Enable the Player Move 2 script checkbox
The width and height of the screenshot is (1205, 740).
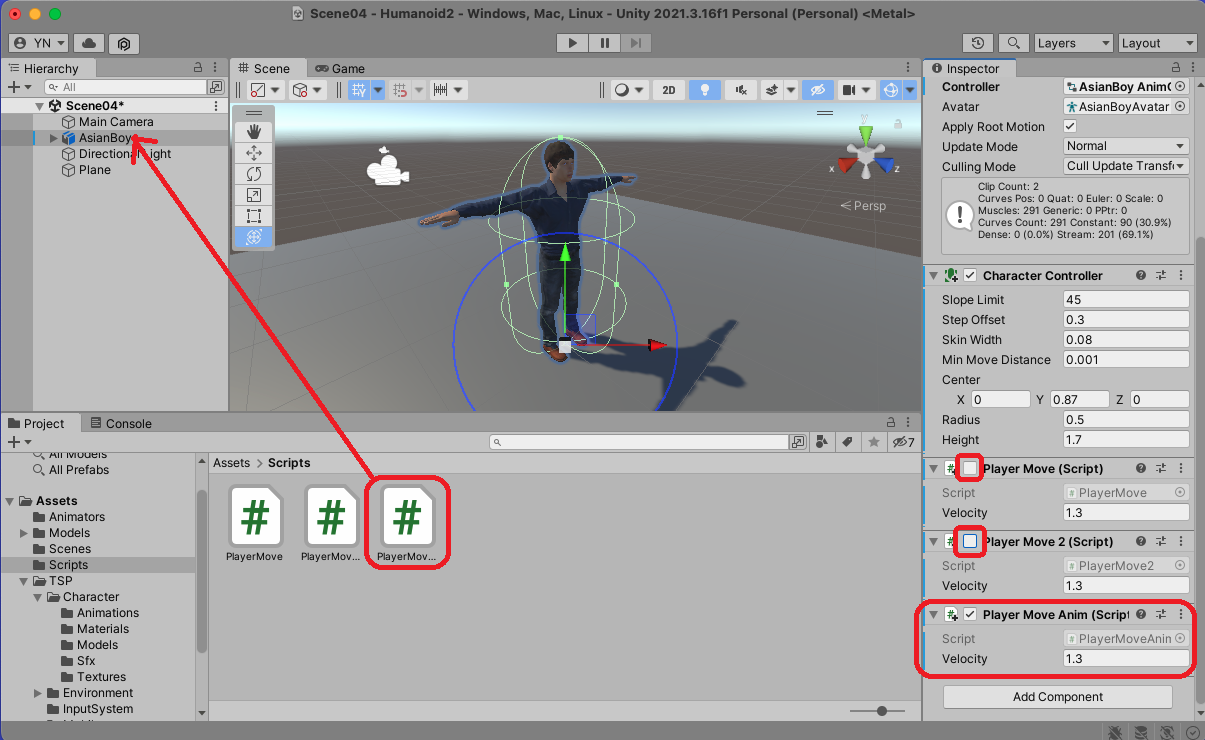pyautogui.click(x=970, y=541)
